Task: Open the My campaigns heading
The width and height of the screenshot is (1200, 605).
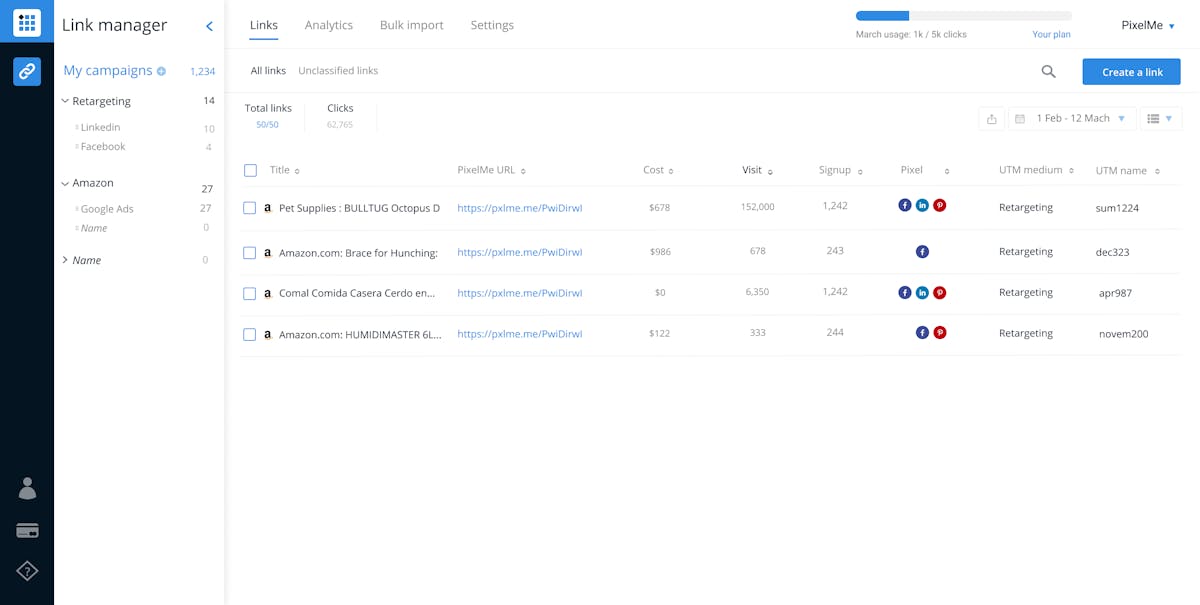Action: (x=108, y=71)
